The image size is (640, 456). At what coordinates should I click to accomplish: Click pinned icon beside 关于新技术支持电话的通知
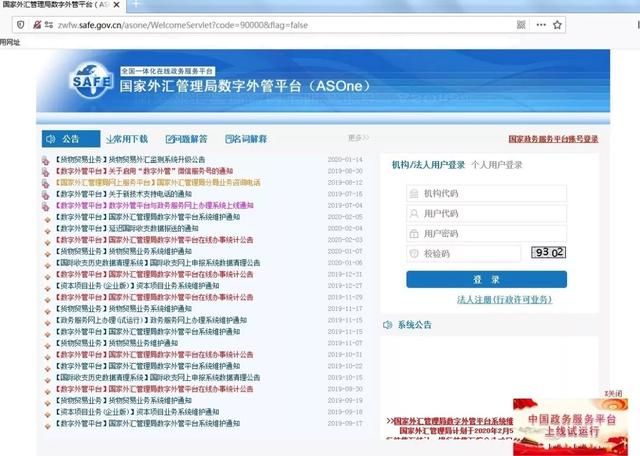point(45,195)
